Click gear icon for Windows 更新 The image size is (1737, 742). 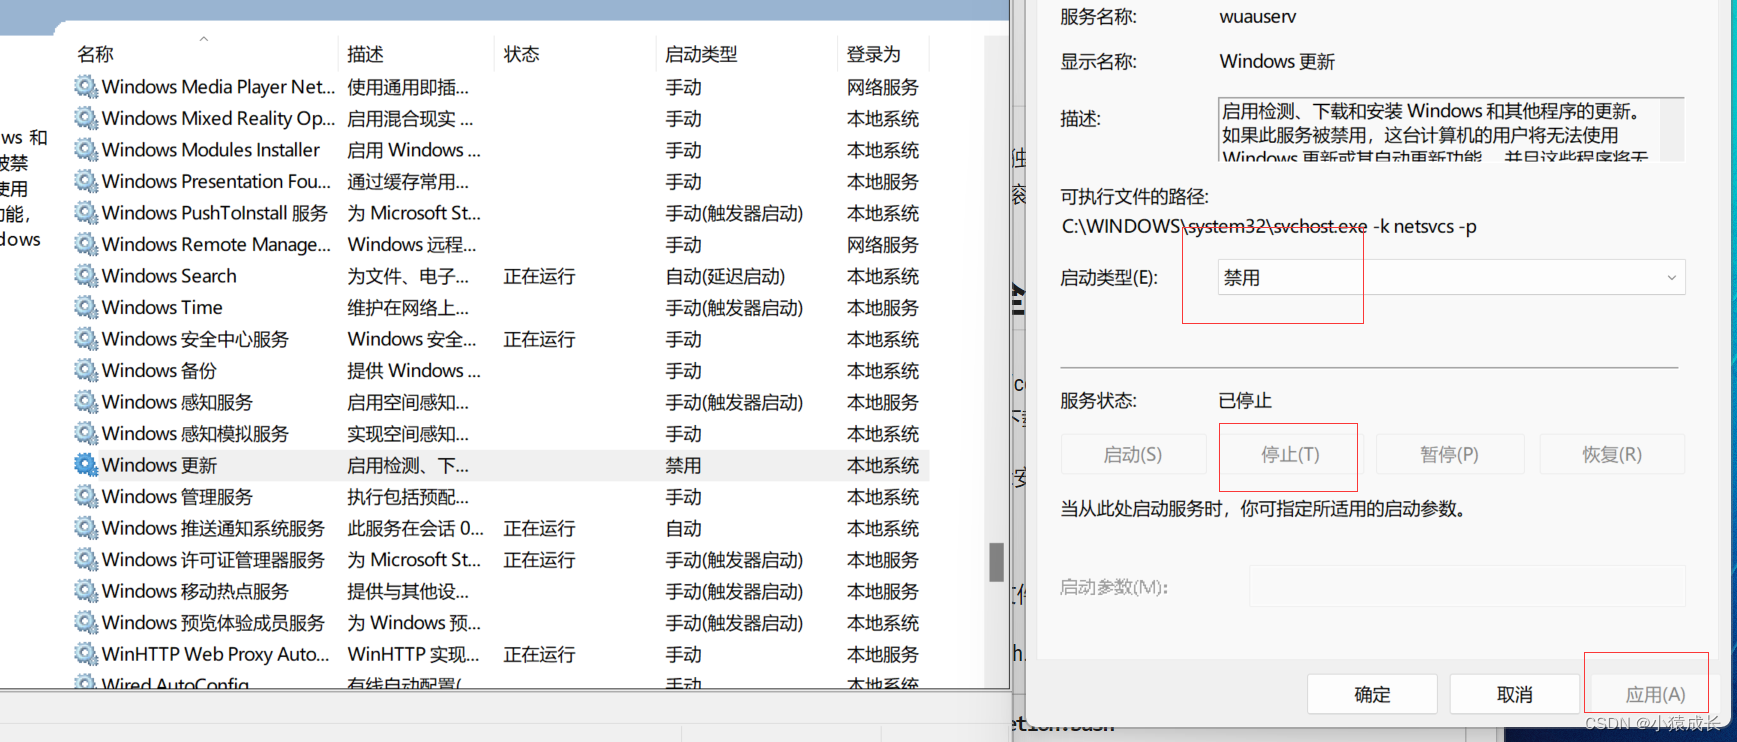click(86, 465)
